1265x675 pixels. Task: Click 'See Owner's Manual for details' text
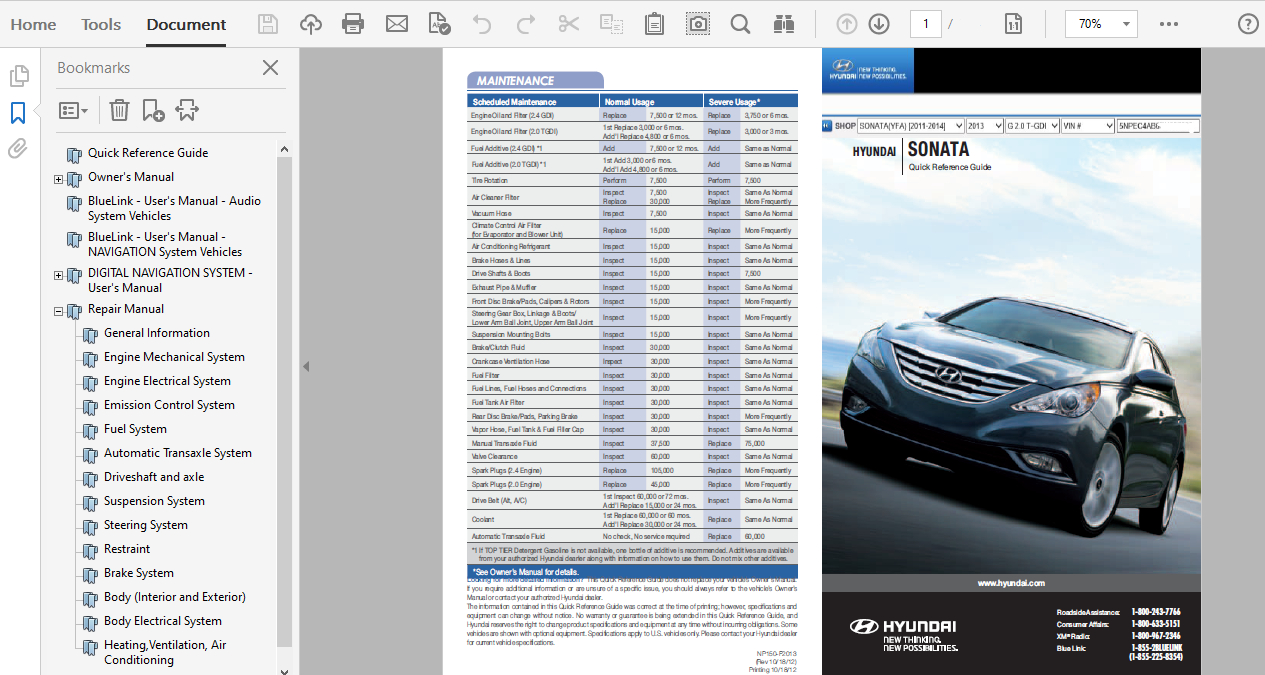click(528, 571)
